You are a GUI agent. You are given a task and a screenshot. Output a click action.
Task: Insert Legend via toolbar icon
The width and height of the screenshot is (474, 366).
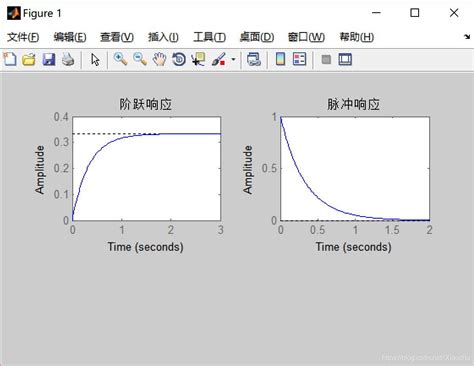point(299,60)
